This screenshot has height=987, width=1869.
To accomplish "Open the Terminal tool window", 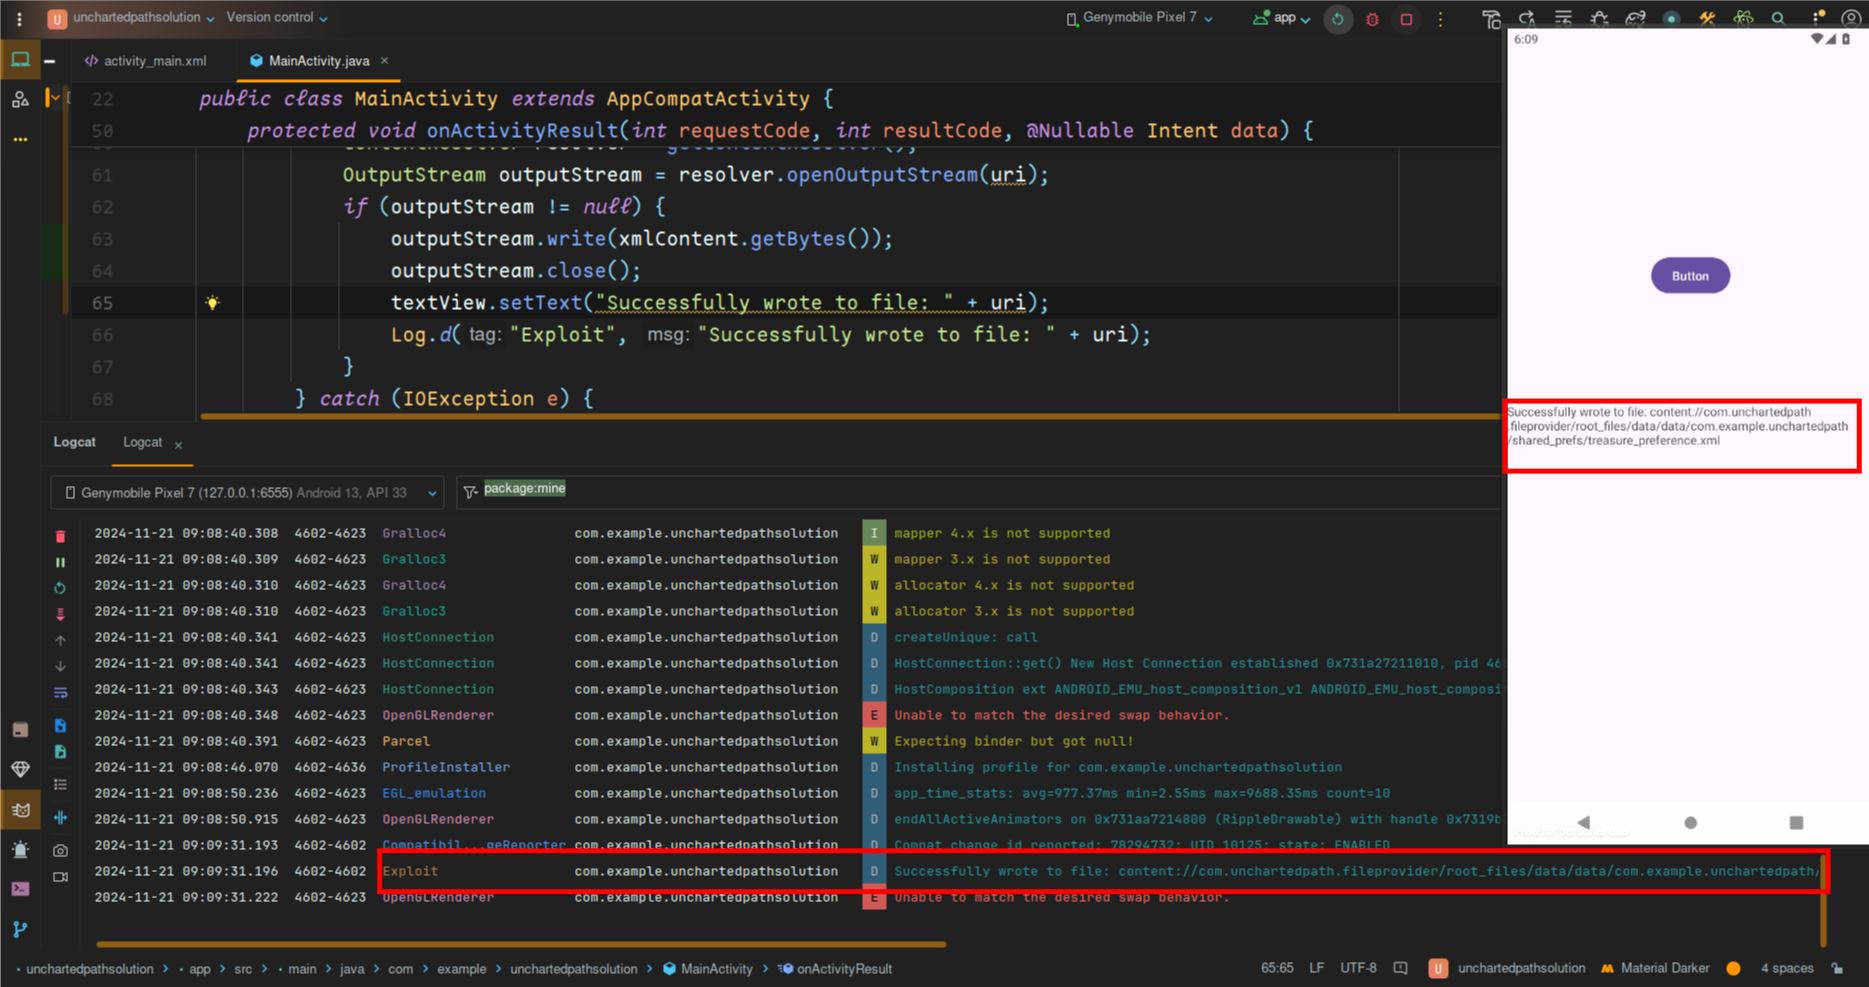I will (x=20, y=889).
